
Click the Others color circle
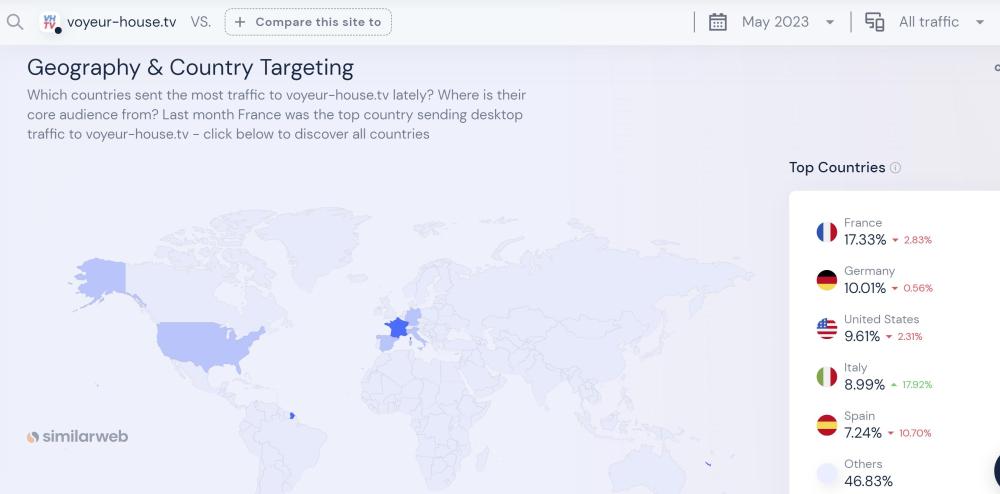826,473
